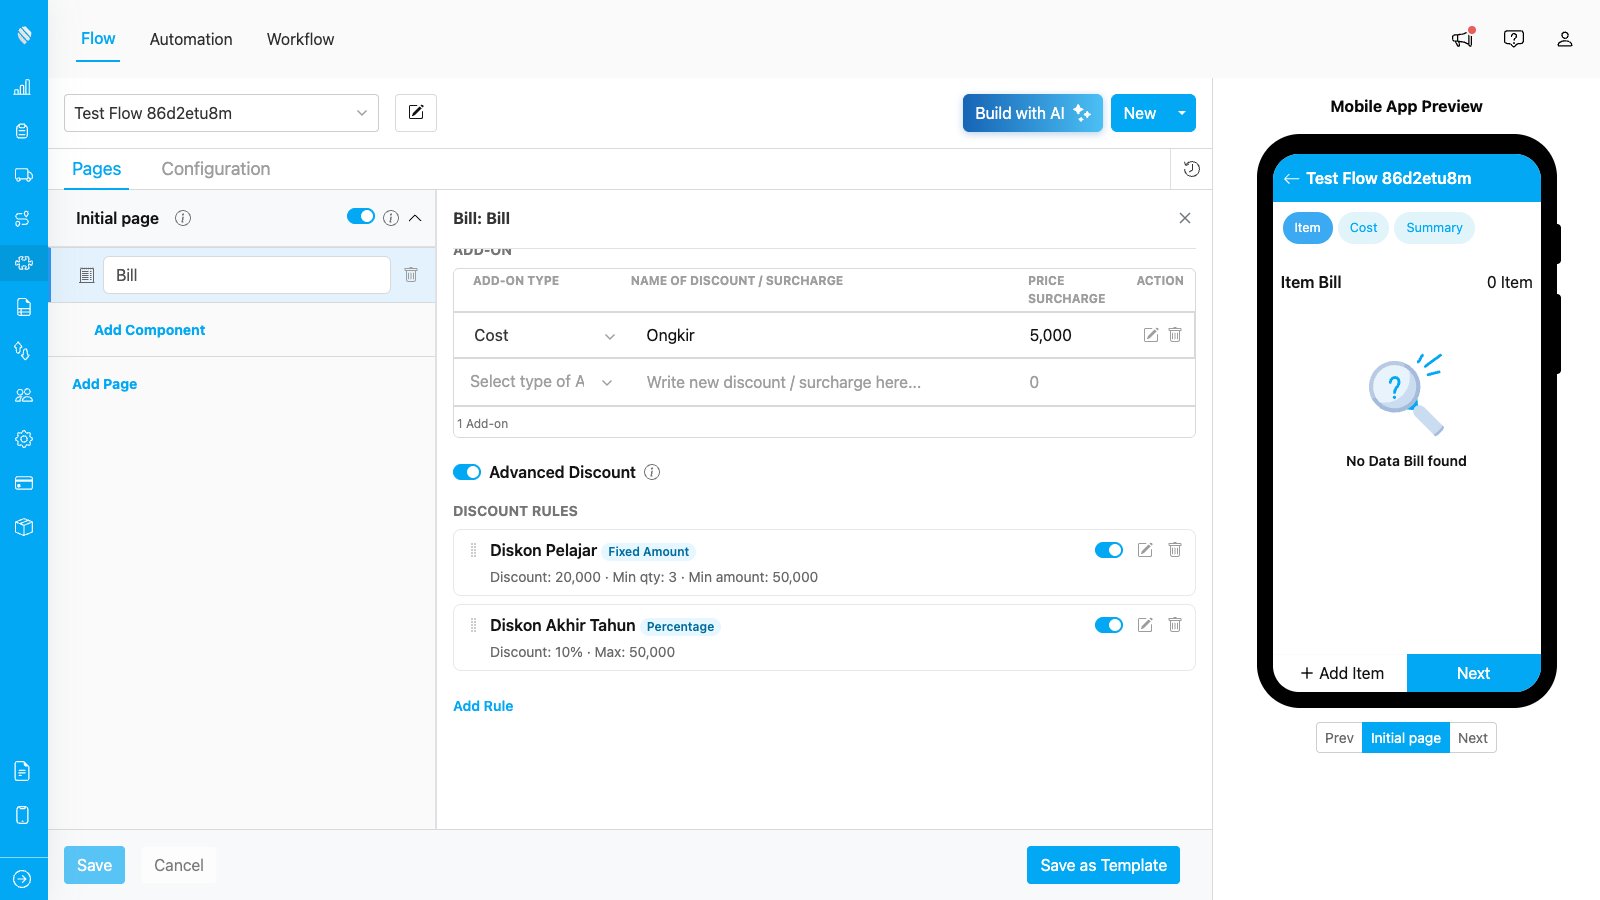Viewport: 1600px width, 900px height.
Task: Select the Pages tab
Action: click(x=97, y=169)
